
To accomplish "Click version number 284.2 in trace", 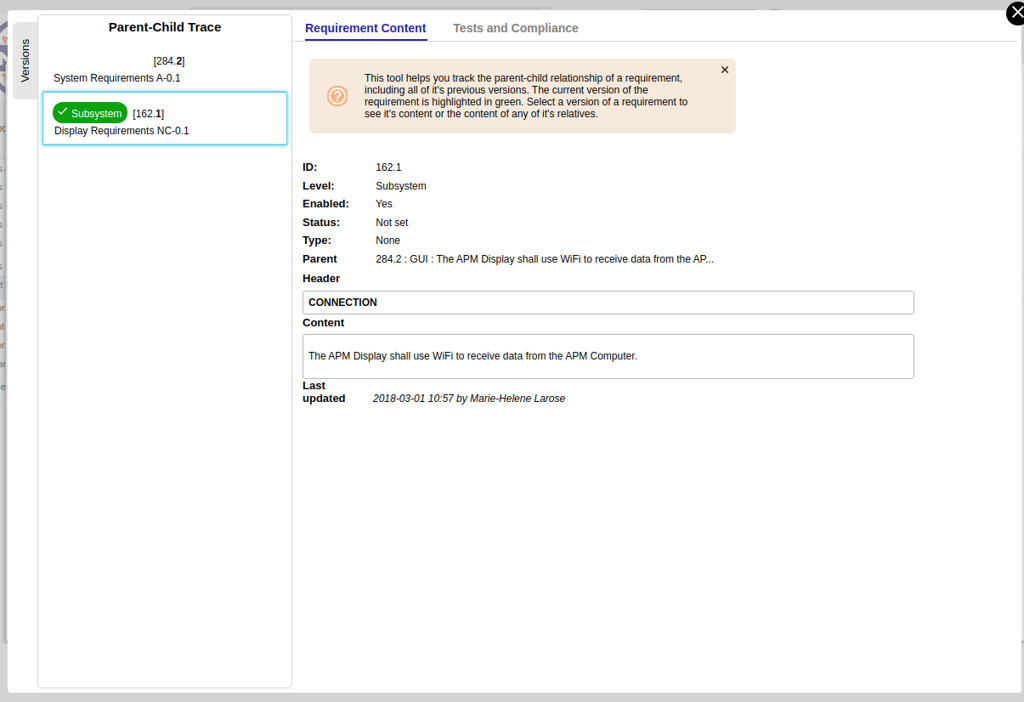I will point(169,61).
